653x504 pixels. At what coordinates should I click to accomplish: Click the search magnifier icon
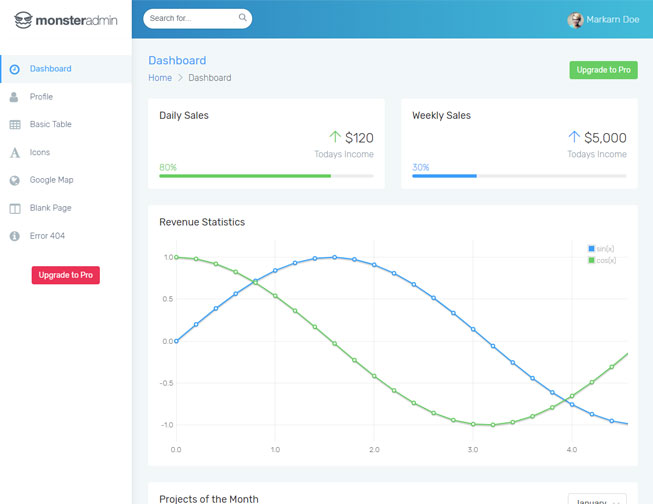tap(242, 18)
